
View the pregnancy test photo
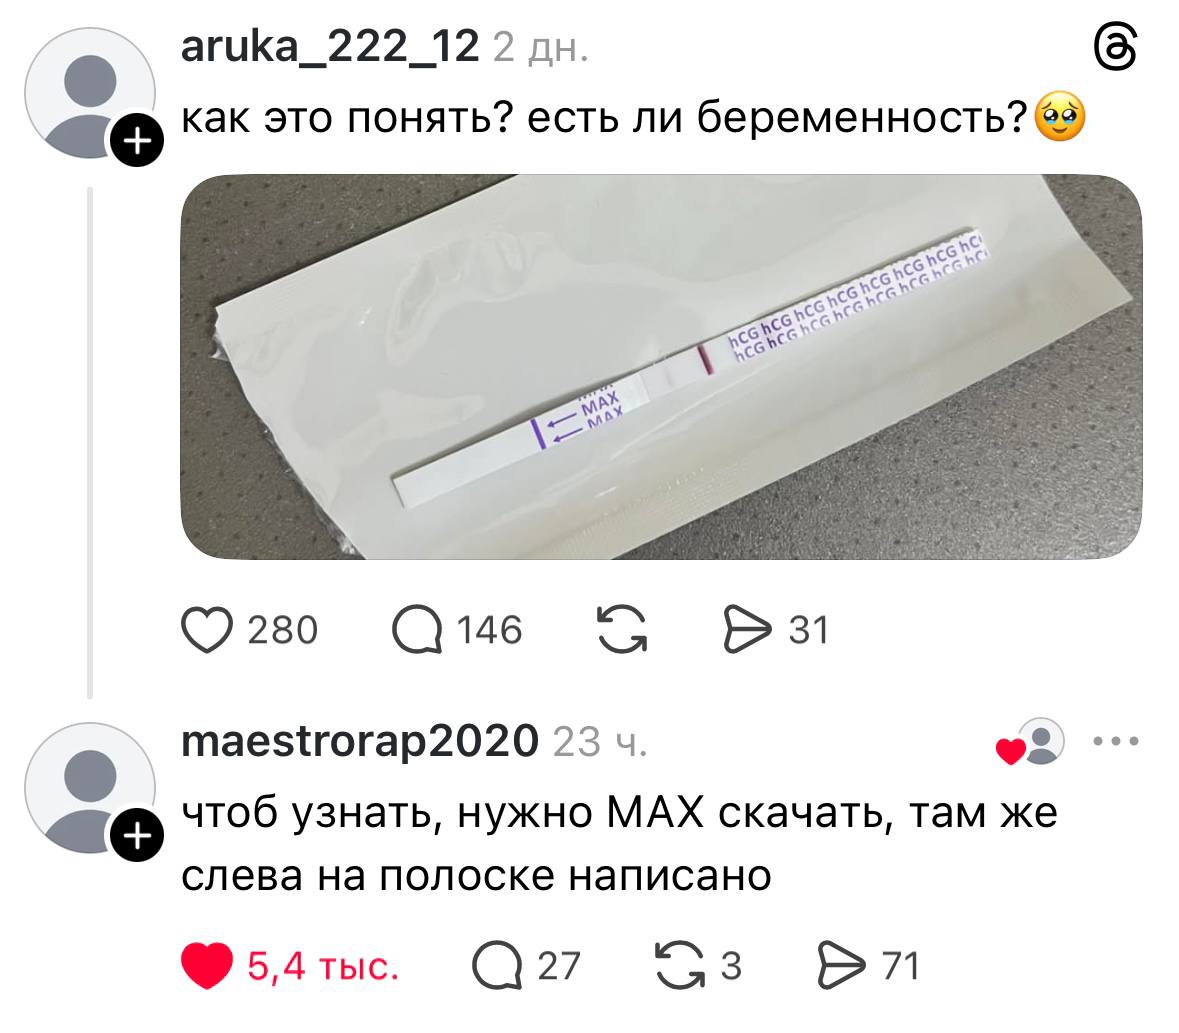pyautogui.click(x=661, y=367)
